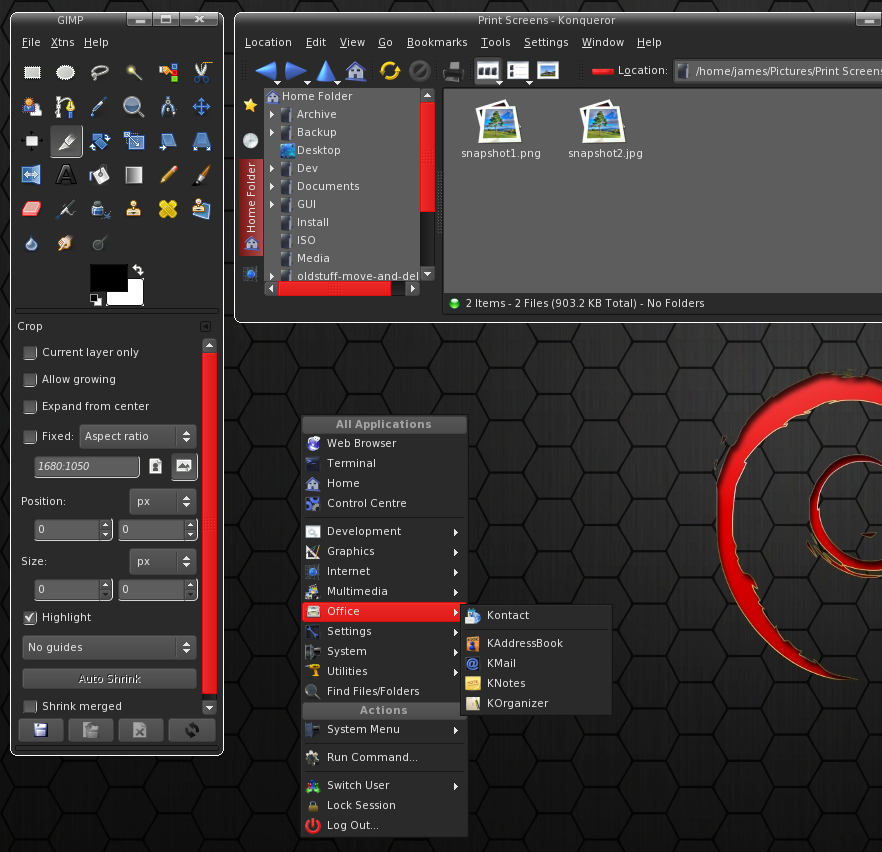Launch KMail from Office submenu
This screenshot has width=882, height=852.
point(536,664)
